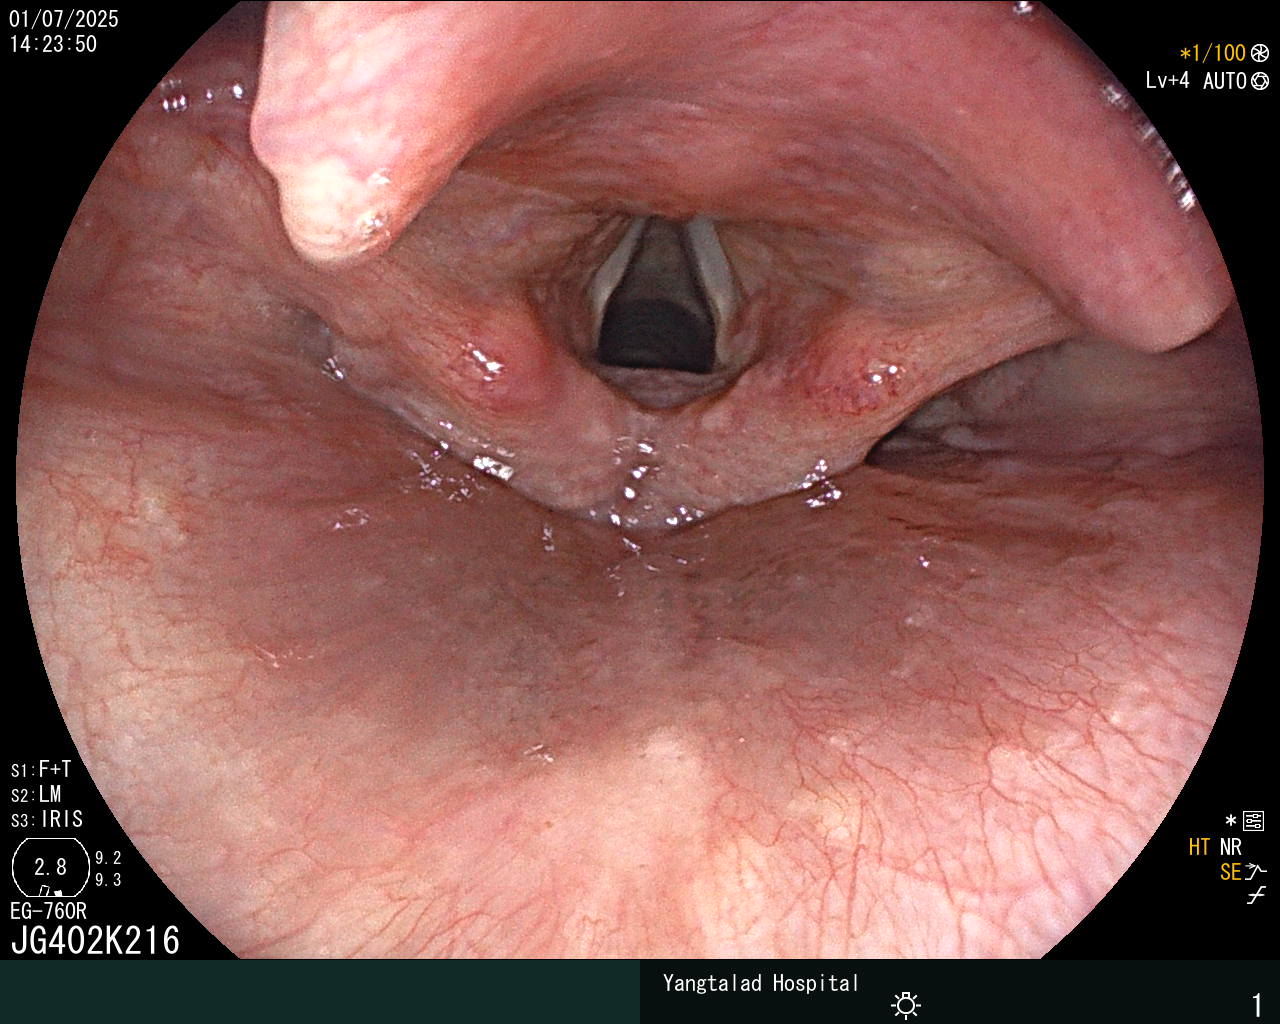This screenshot has width=1280, height=1024.
Task: Click the structure enhancement curve icon next to SE
Action: pos(1256,872)
